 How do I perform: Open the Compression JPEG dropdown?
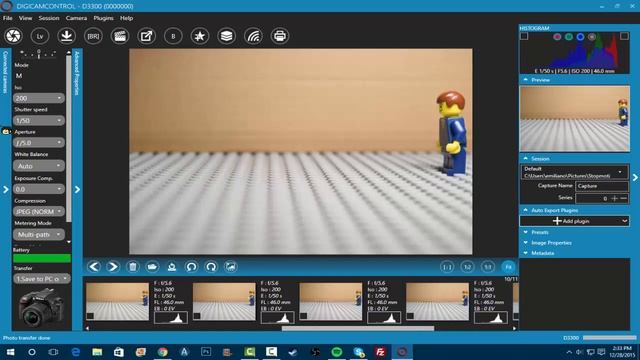click(x=39, y=211)
